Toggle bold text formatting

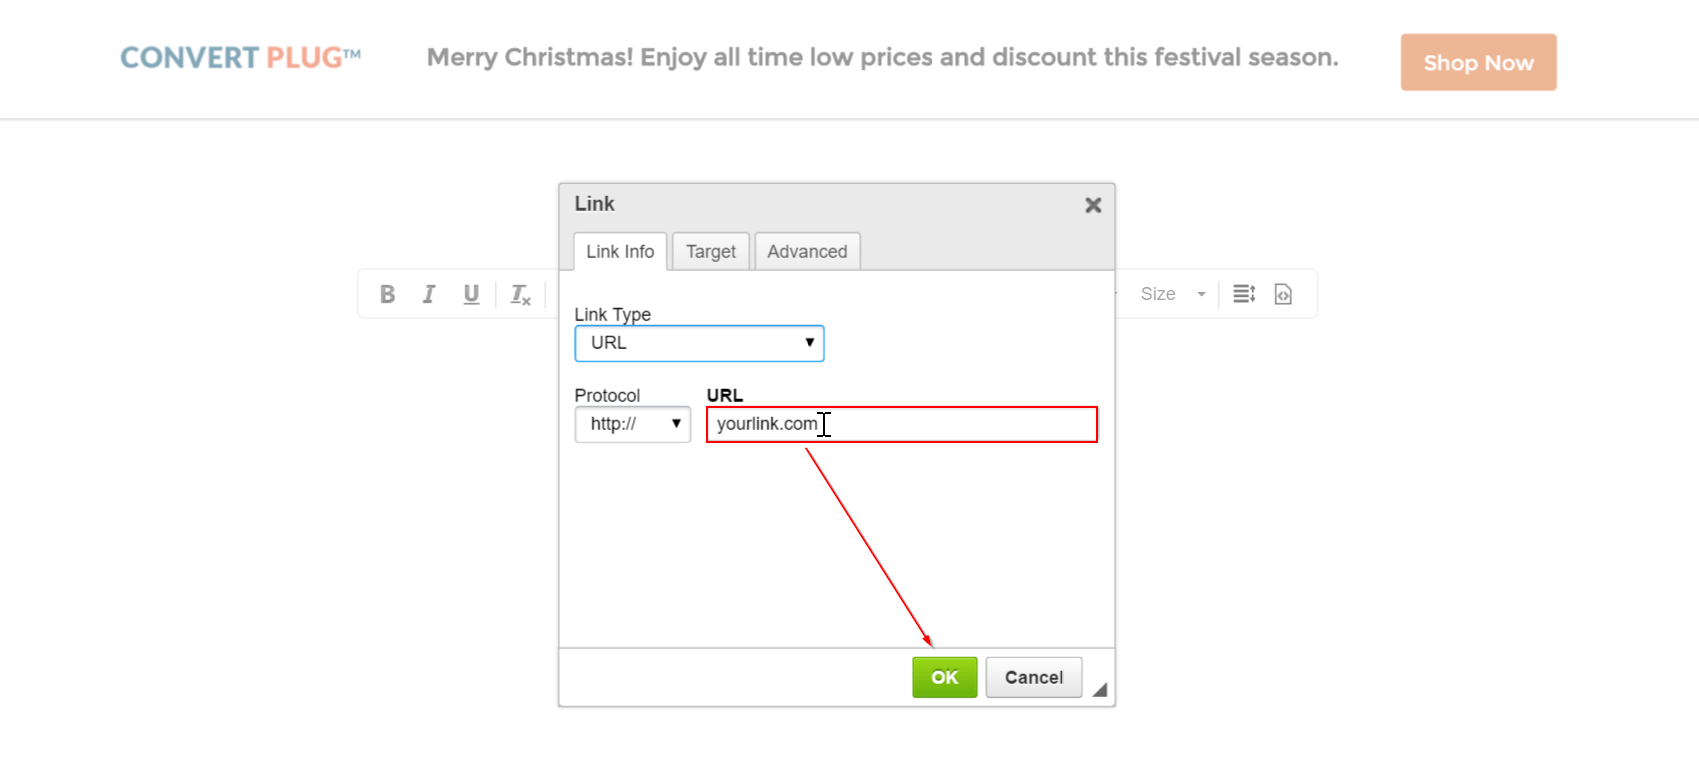tap(388, 293)
